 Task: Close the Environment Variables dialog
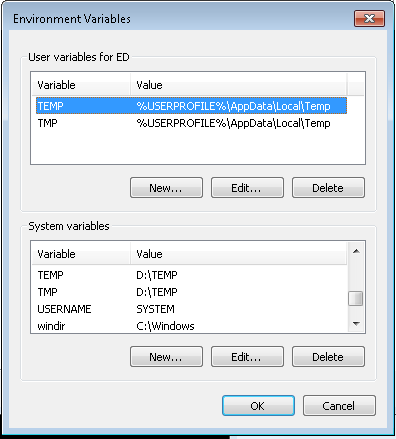point(369,18)
